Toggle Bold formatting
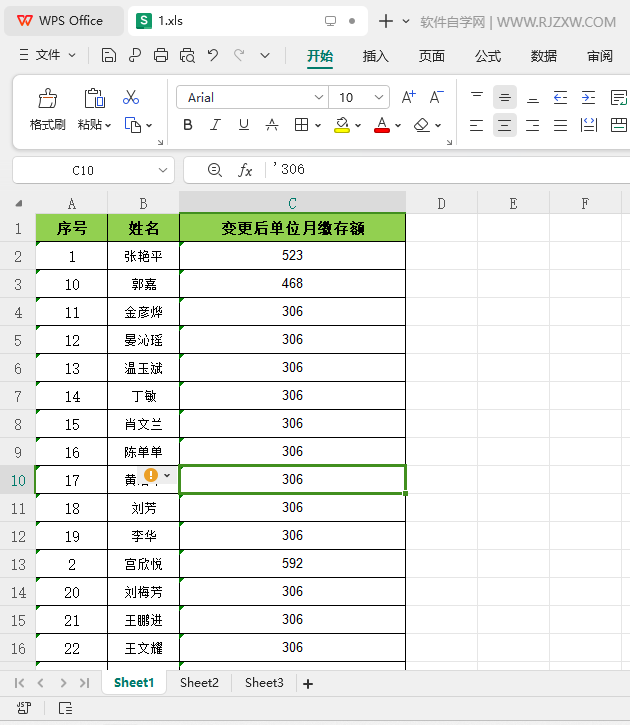Image resolution: width=630 pixels, height=725 pixels. (188, 125)
